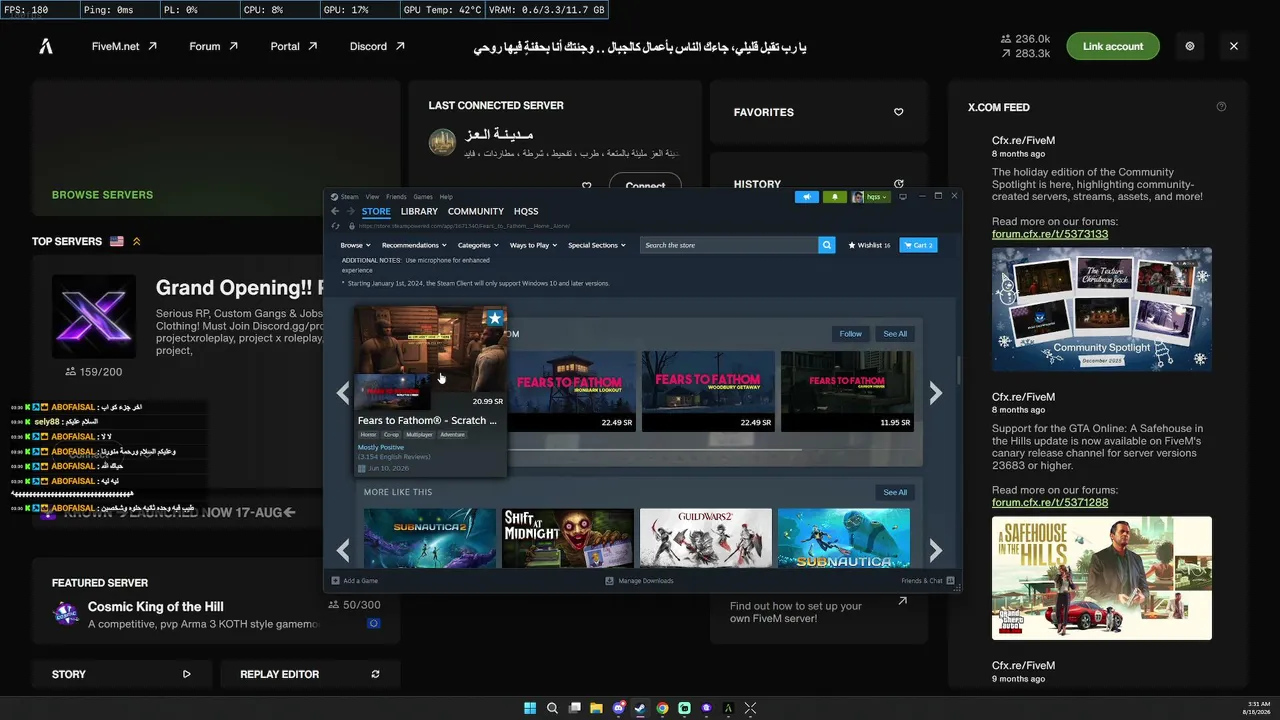This screenshot has height=720, width=1280.
Task: Collapse the Top Servers region chevron
Action: coord(137,241)
